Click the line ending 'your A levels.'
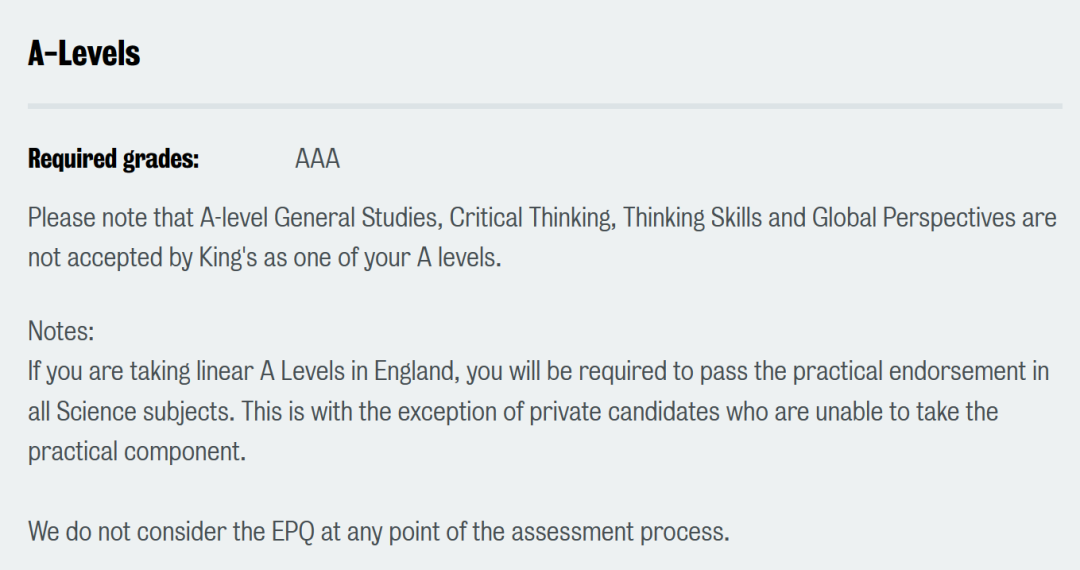Screen dimensions: 1080x570 tap(264, 257)
